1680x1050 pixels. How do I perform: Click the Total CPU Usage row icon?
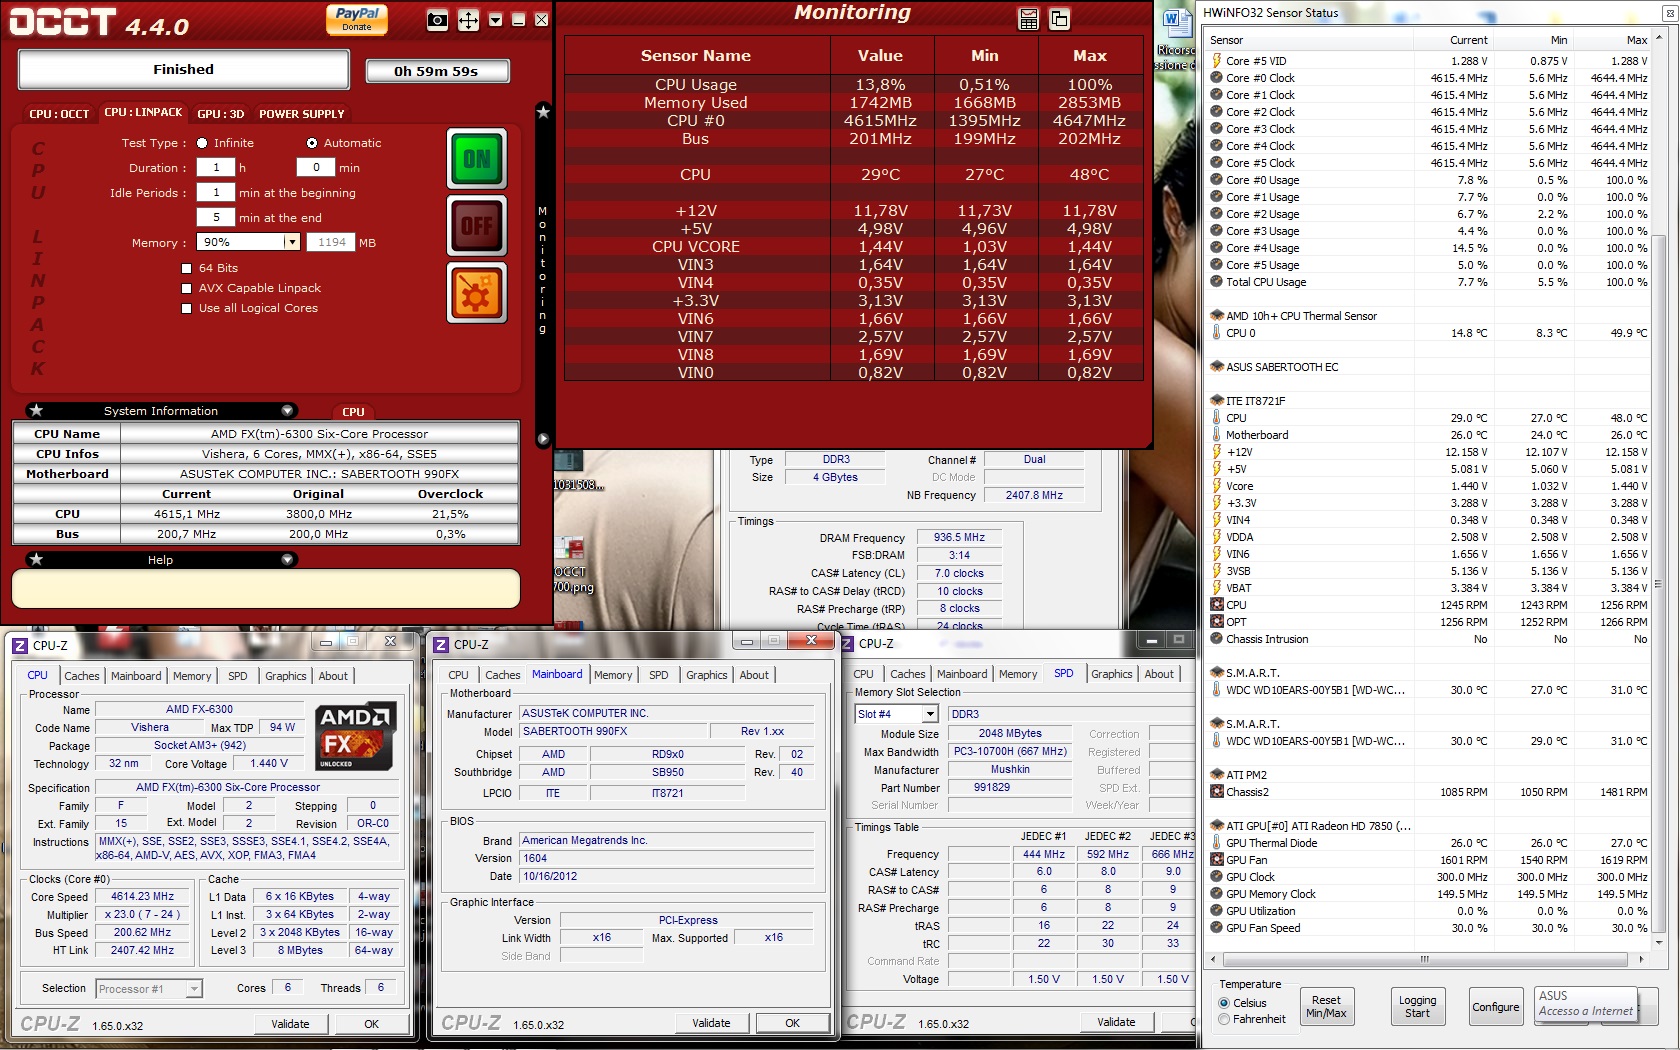pyautogui.click(x=1217, y=282)
